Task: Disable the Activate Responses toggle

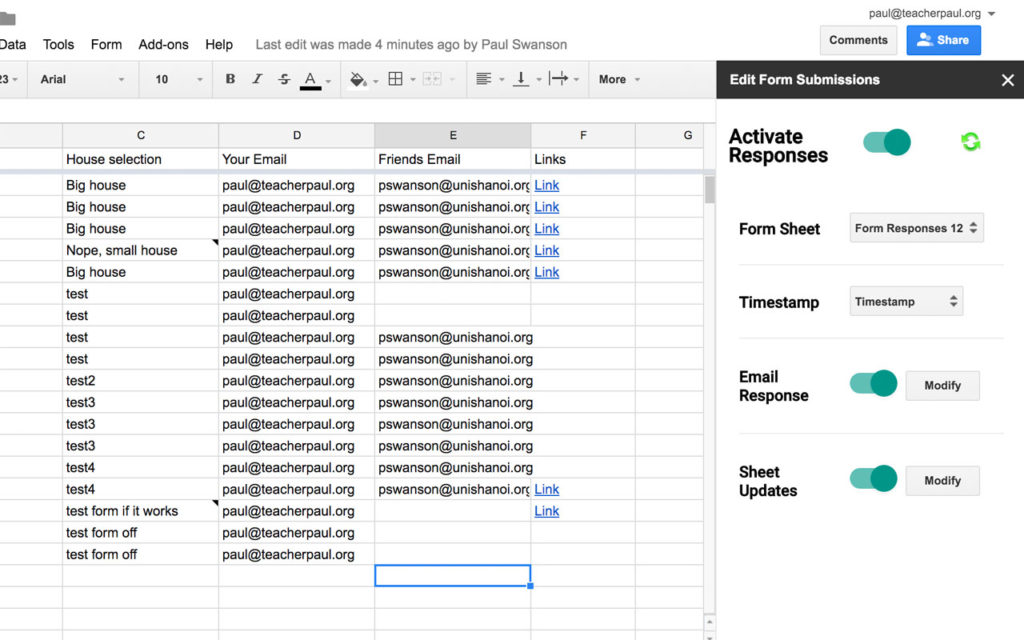Action: [886, 142]
